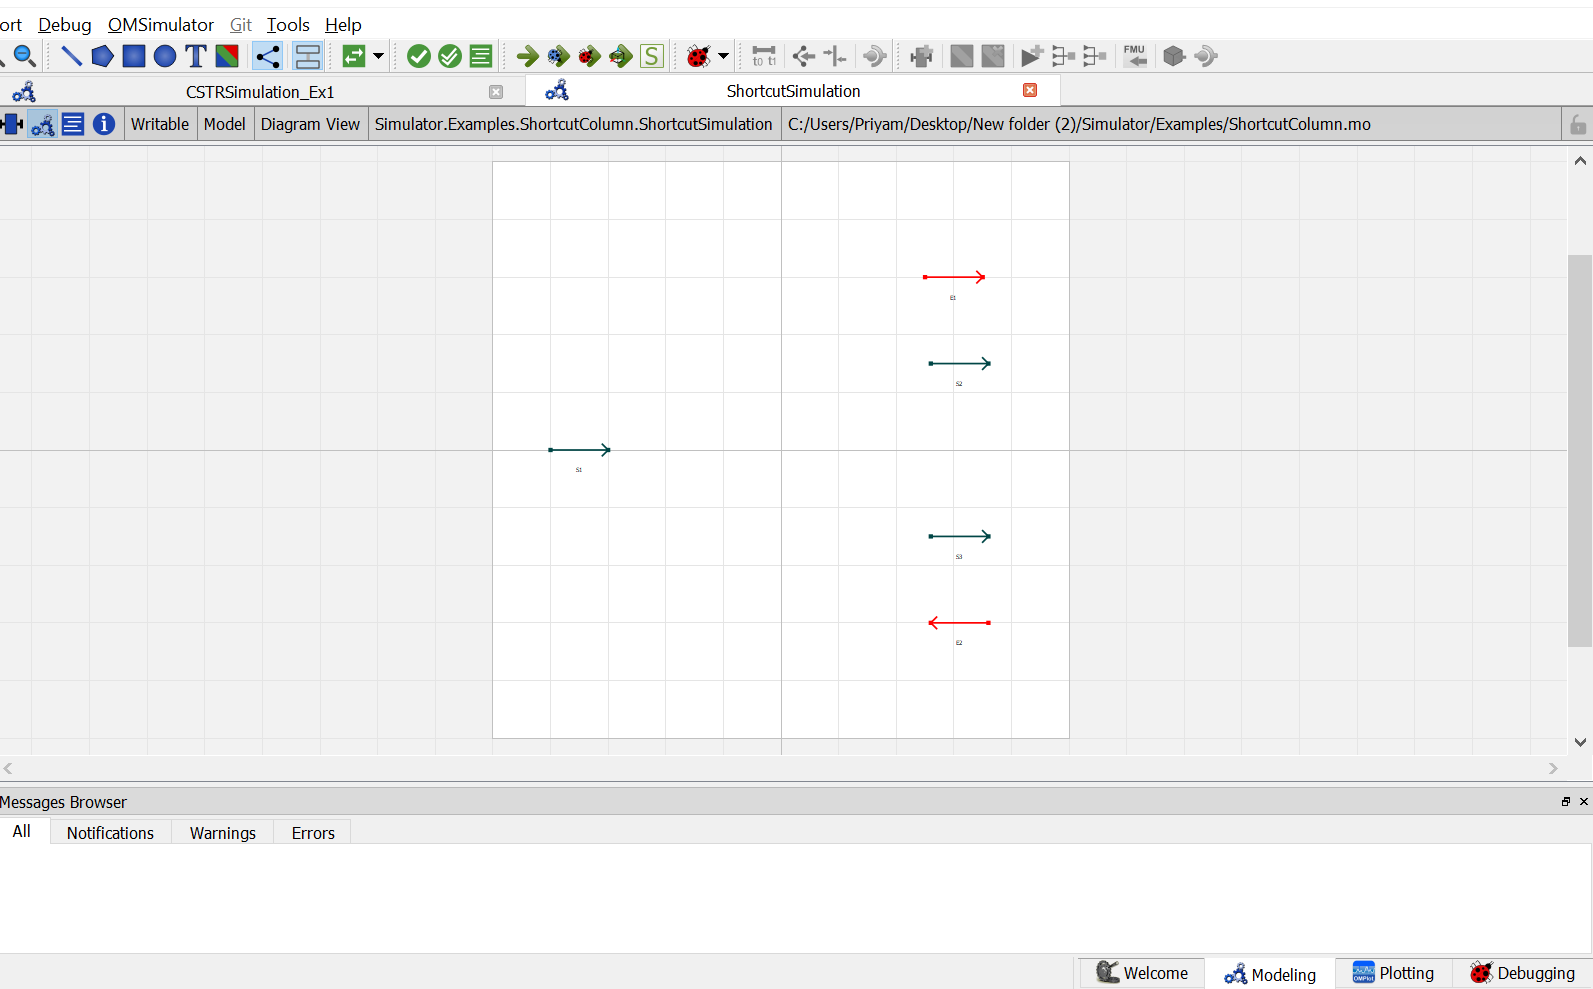Click the ShortcutColumn.mo file path
Viewport: 1593px width, 989px height.
(x=1079, y=124)
